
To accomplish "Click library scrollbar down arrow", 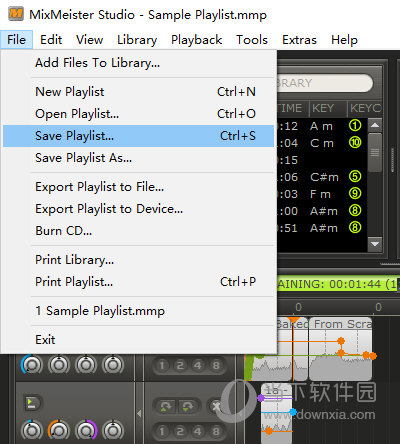I will tap(375, 244).
